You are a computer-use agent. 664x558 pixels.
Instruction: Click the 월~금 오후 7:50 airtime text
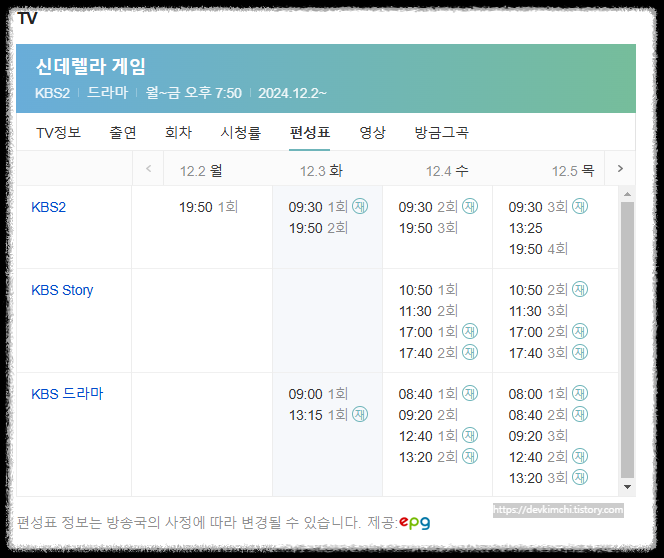(194, 93)
